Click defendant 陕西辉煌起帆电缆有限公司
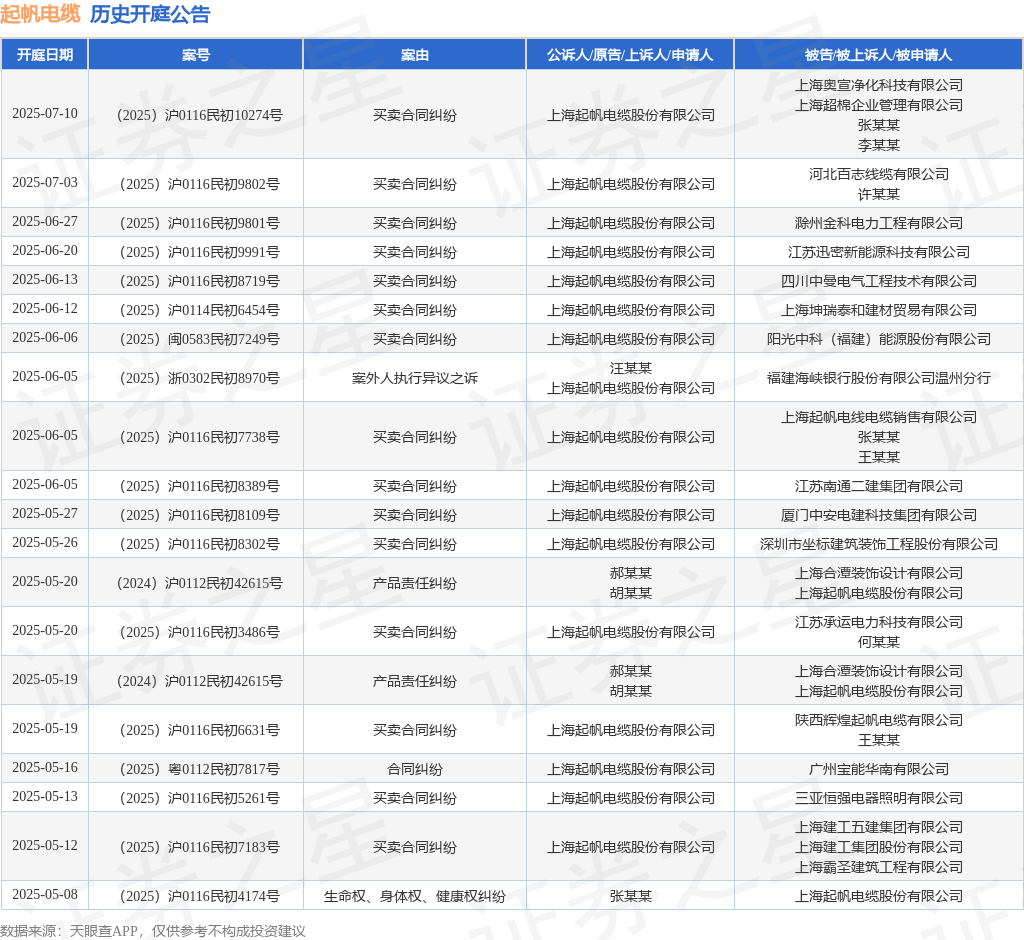Viewport: 1024px width, 940px height. (878, 721)
